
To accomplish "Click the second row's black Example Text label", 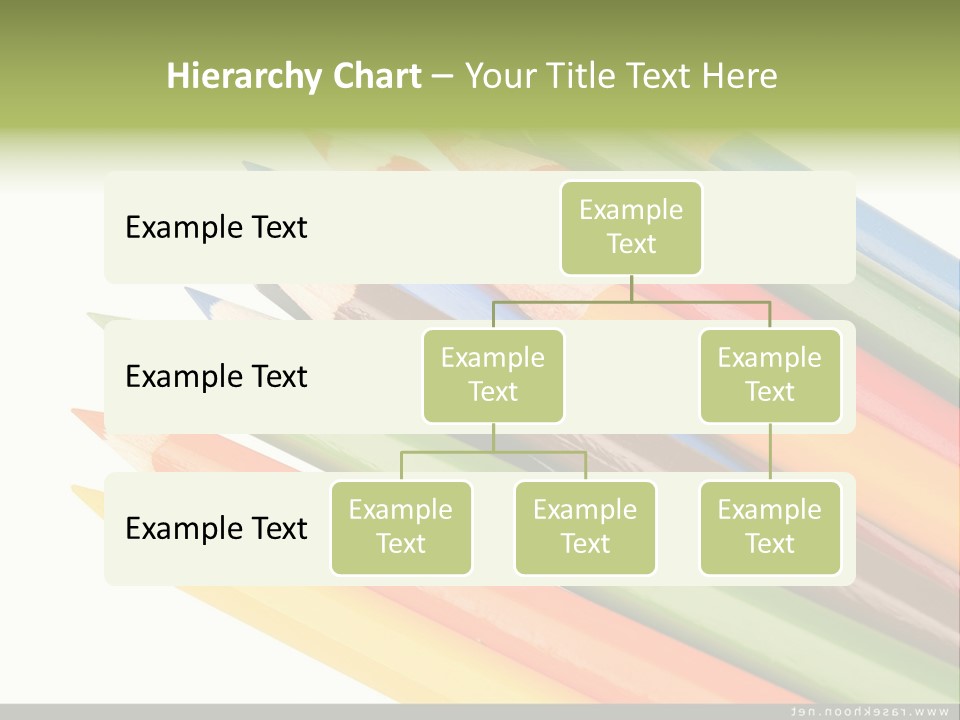I will point(216,377).
